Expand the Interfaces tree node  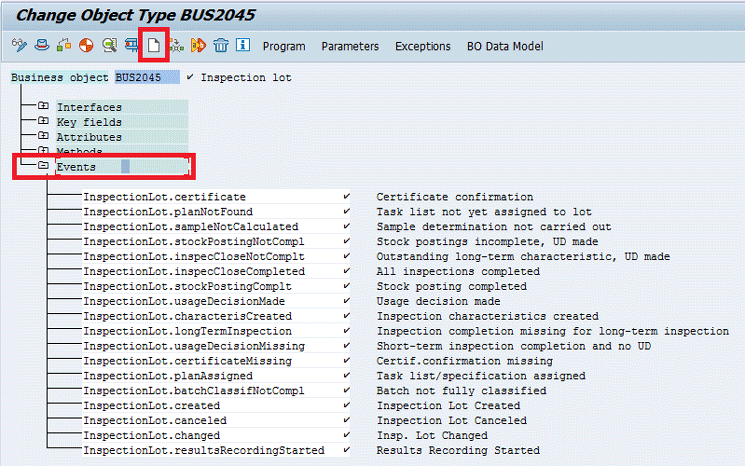tap(43, 107)
